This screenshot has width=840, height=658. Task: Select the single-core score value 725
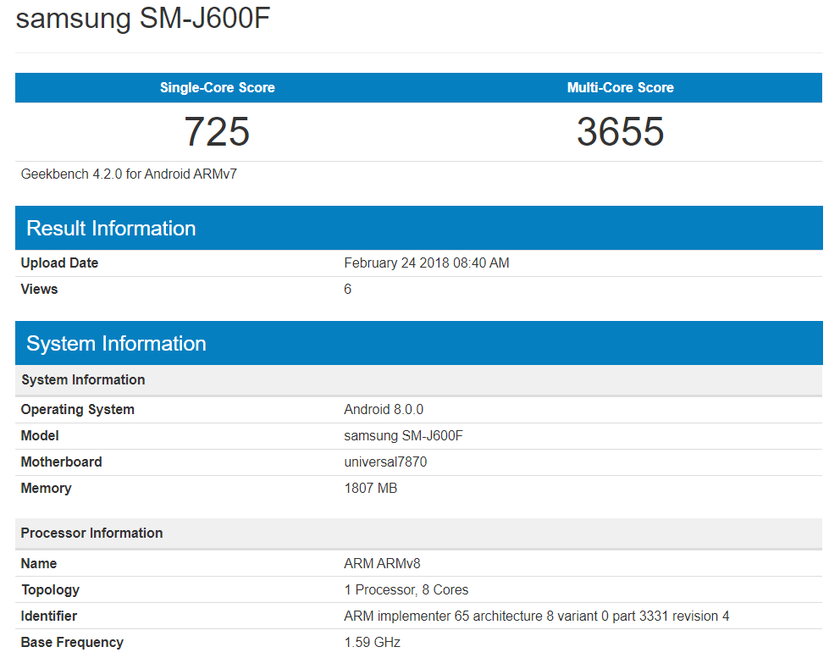point(217,132)
